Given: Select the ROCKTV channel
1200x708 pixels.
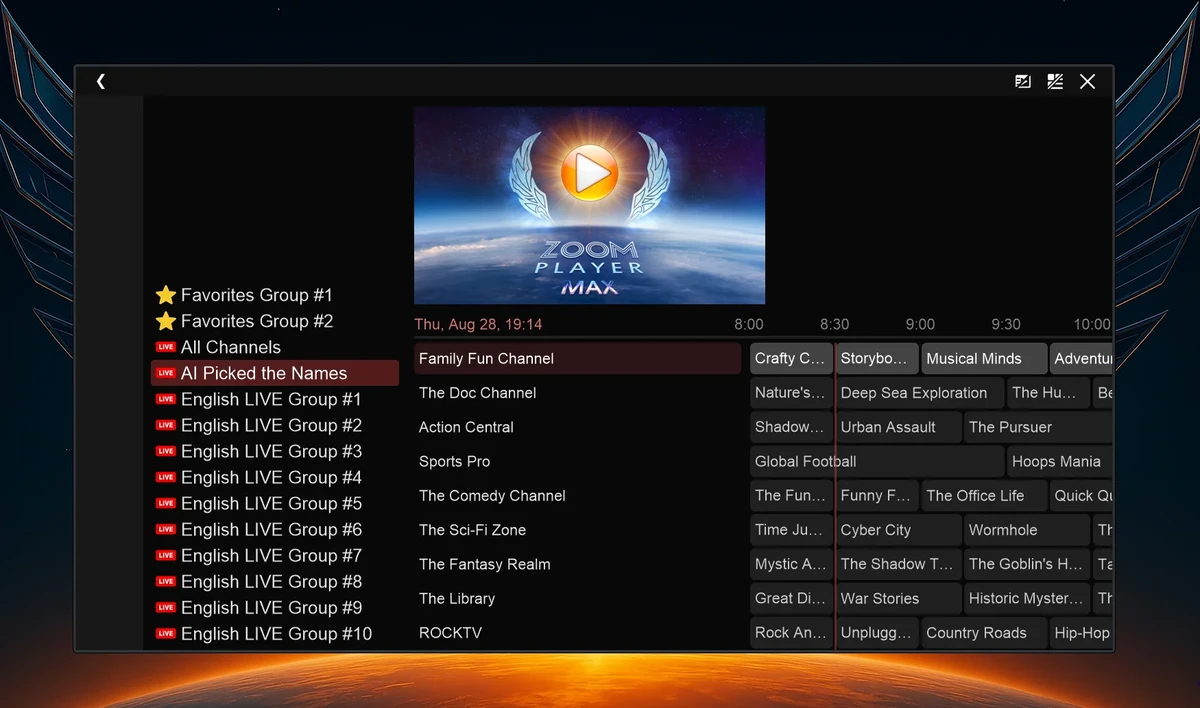Looking at the screenshot, I should click(577, 633).
